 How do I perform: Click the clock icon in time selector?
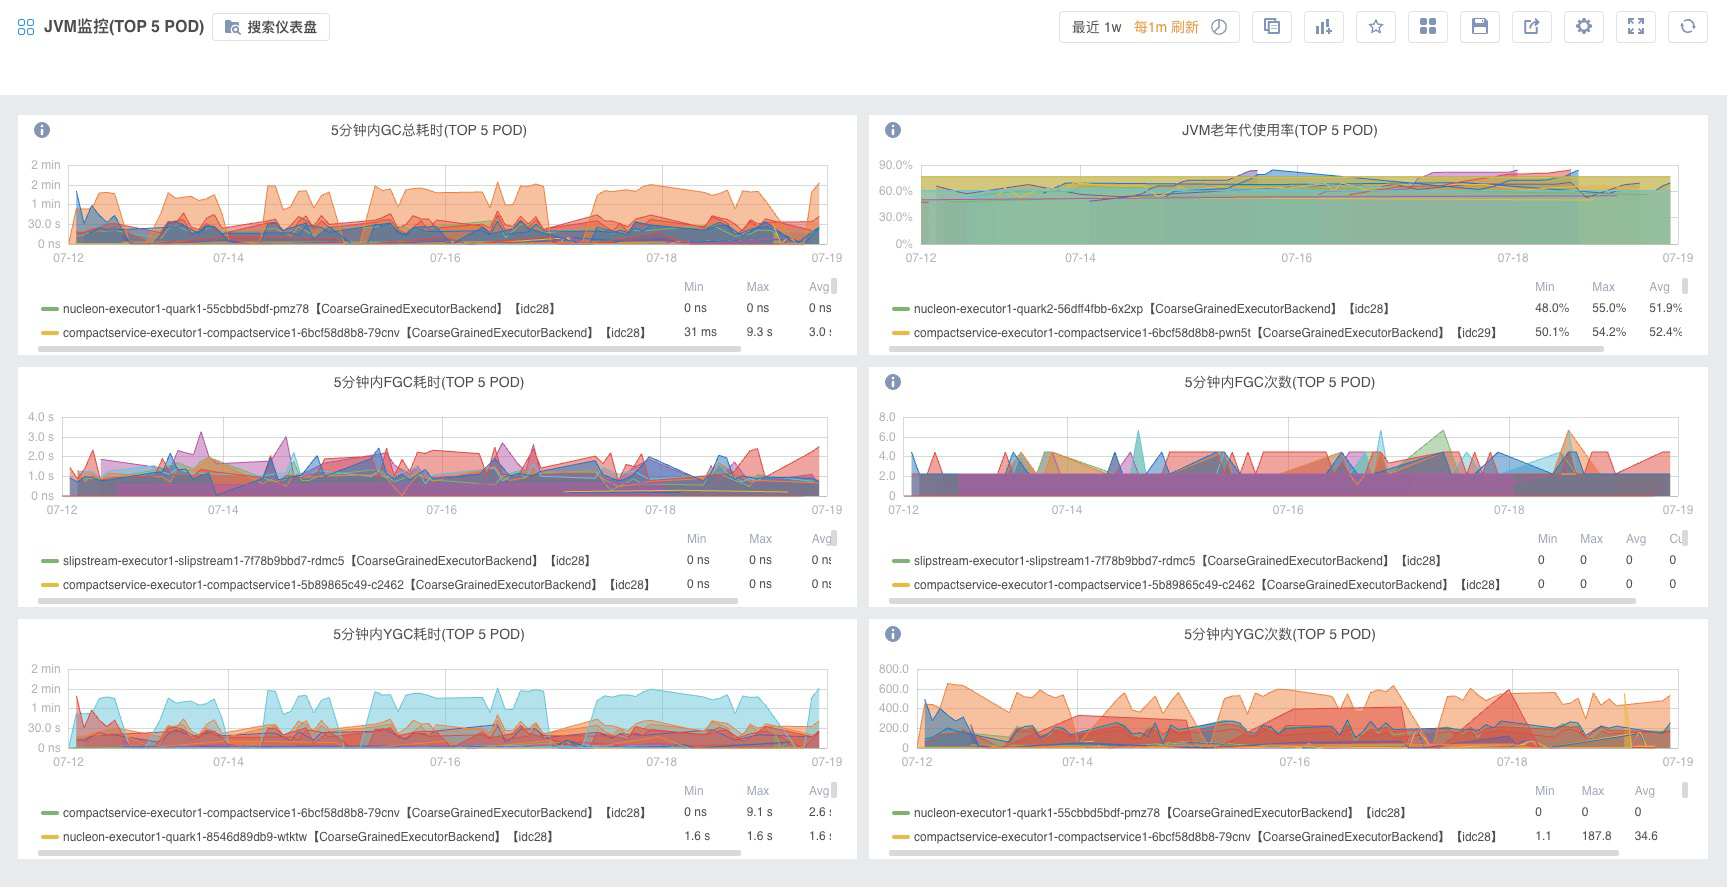(x=1219, y=27)
